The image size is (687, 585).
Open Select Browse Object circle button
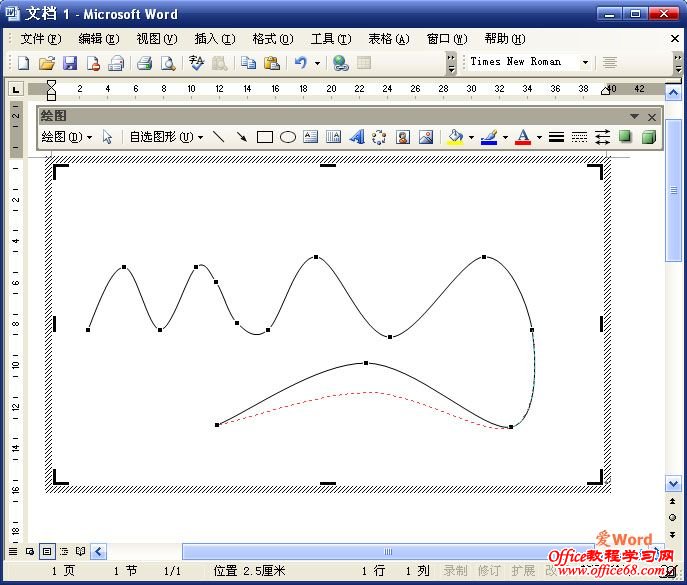pos(673,518)
